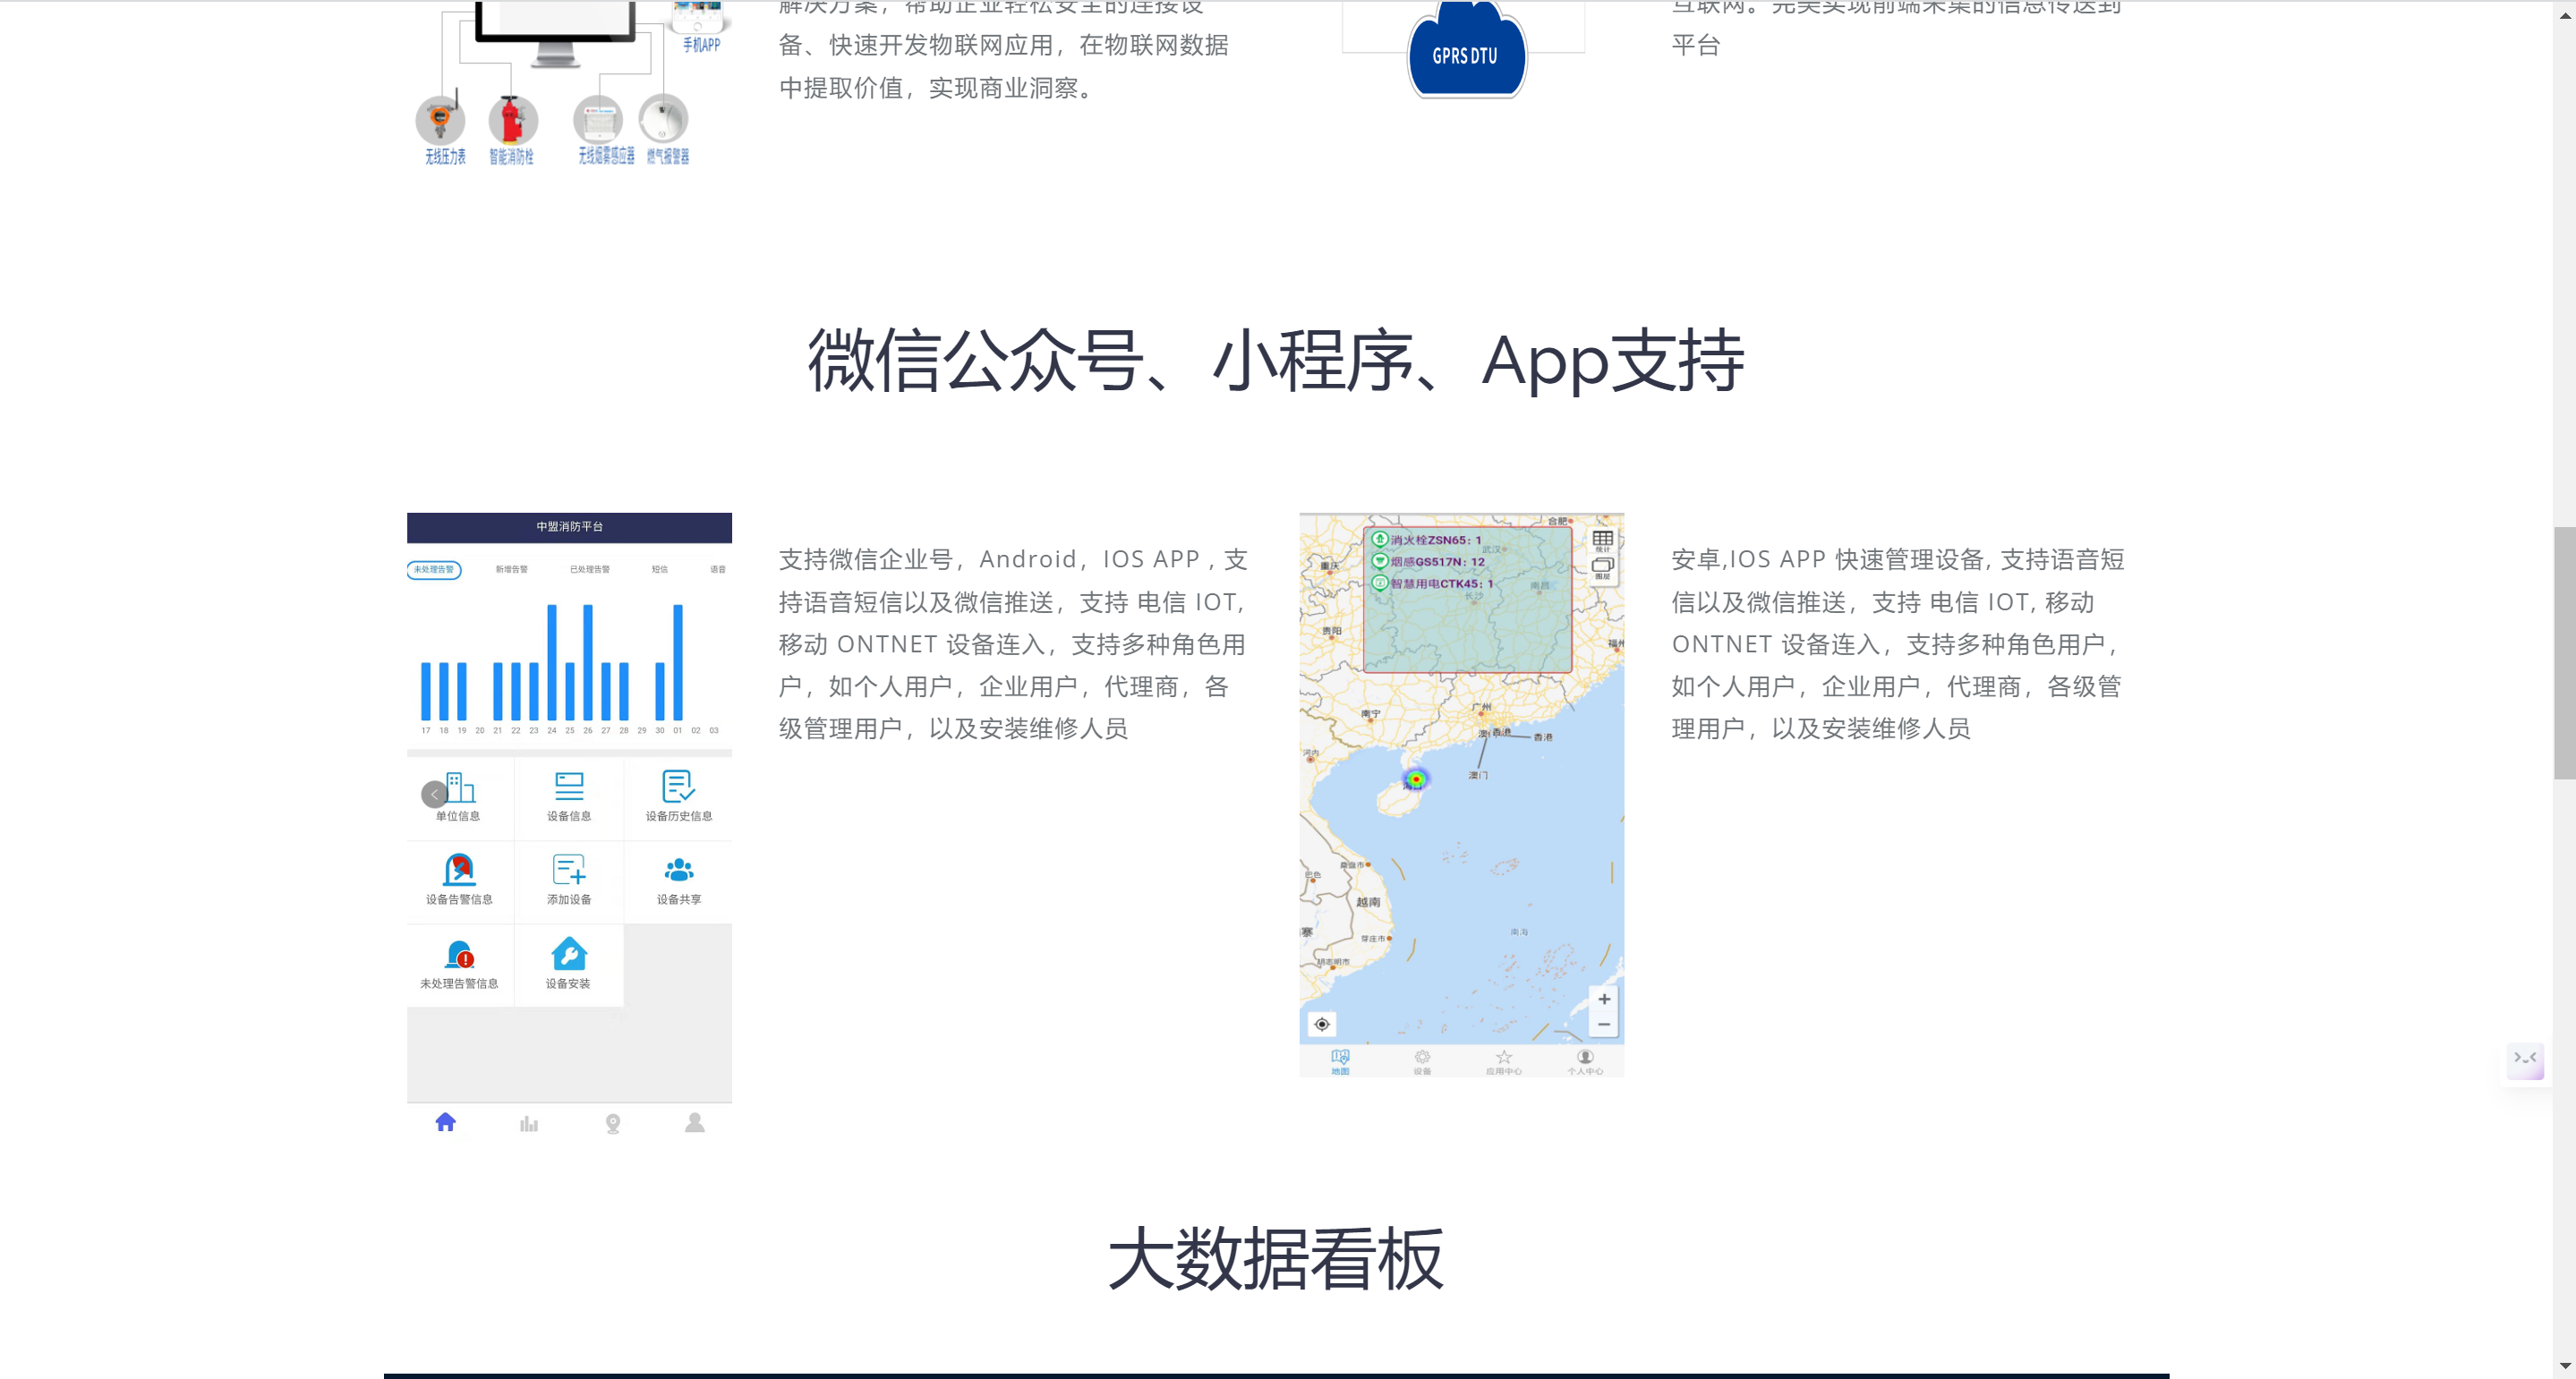2576x1379 pixels.
Task: Switch to the 应用中心 star tab
Action: [1504, 1062]
